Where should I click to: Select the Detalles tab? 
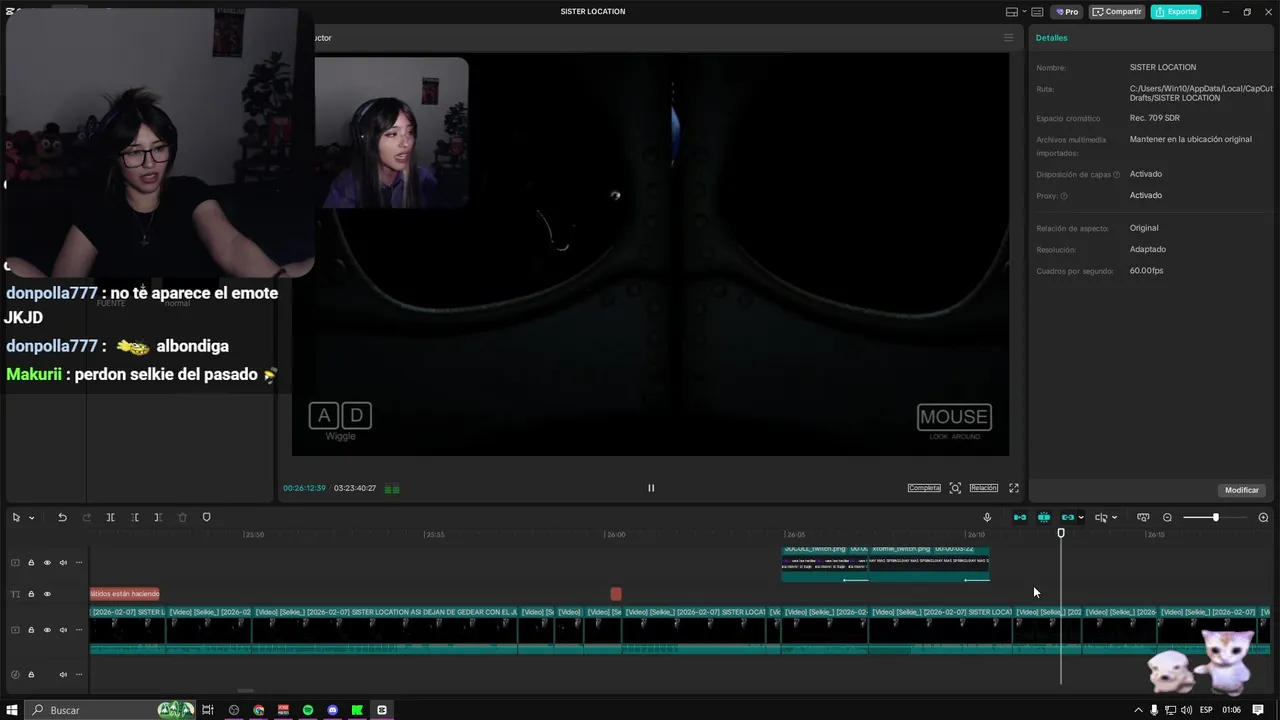click(1051, 38)
